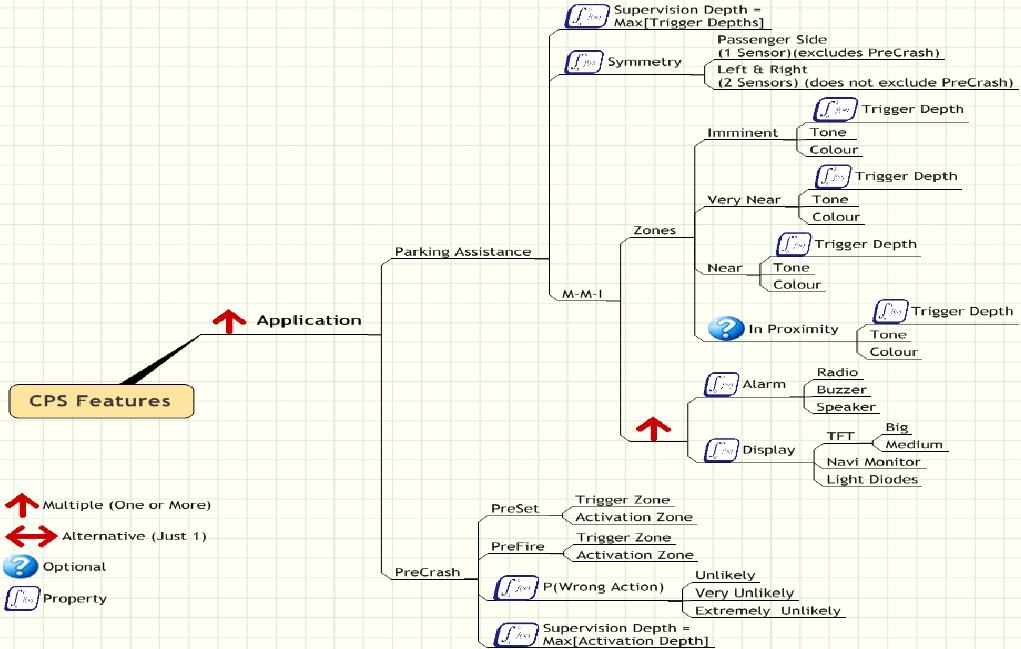Click the Zones node
1021x649 pixels.
654,230
